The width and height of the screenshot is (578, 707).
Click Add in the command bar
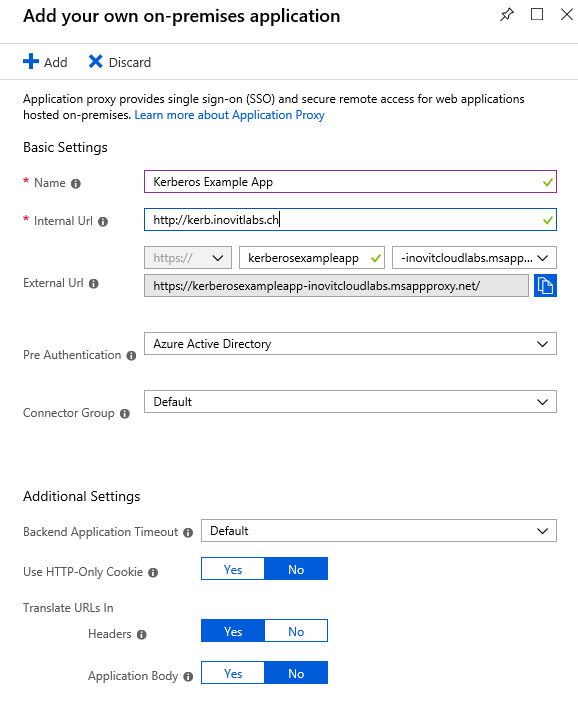(x=45, y=62)
